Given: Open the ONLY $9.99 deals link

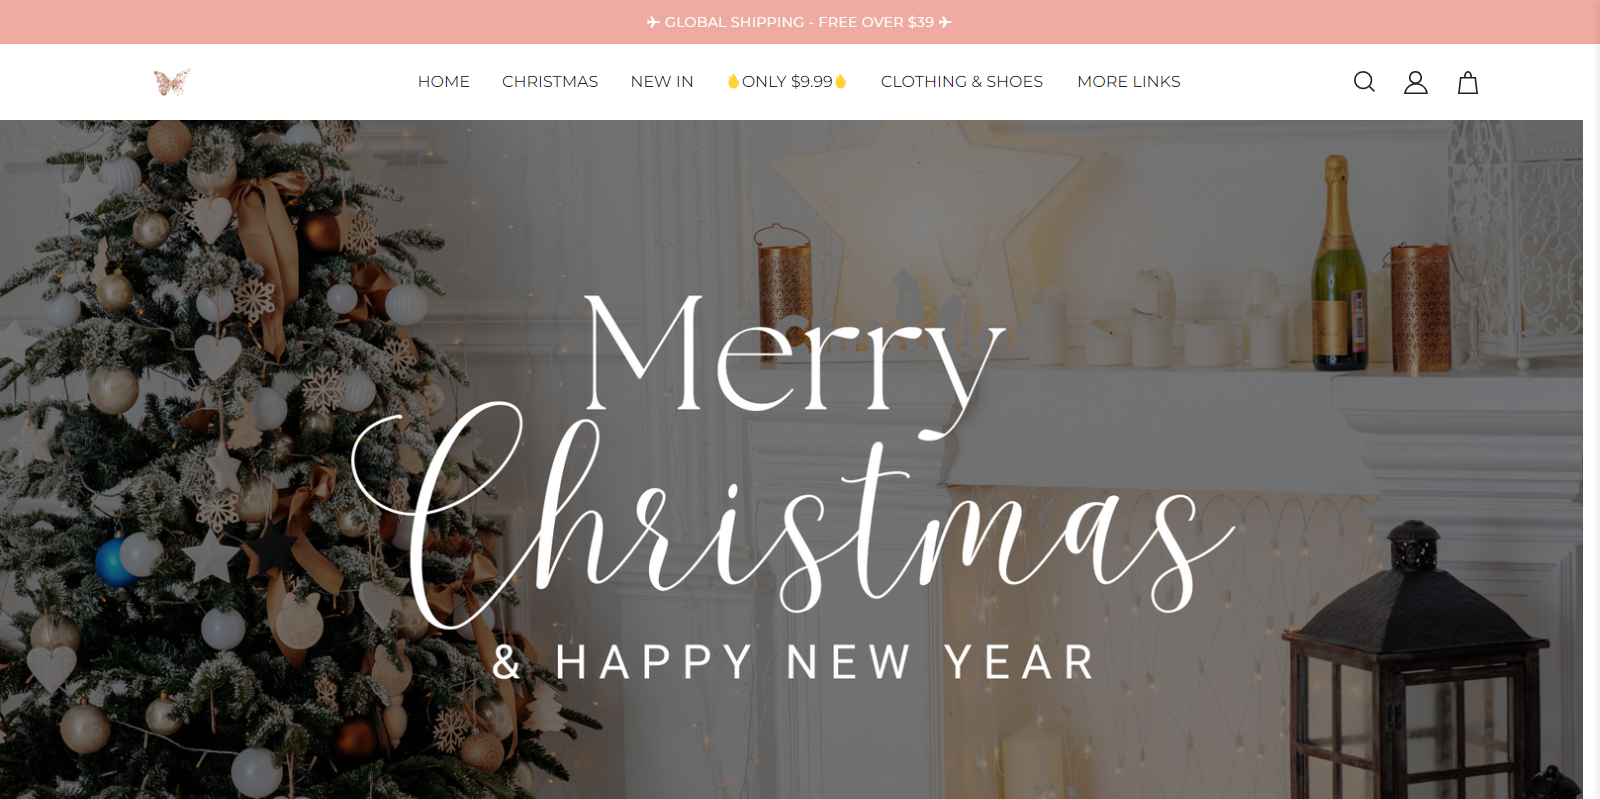Looking at the screenshot, I should [x=787, y=82].
